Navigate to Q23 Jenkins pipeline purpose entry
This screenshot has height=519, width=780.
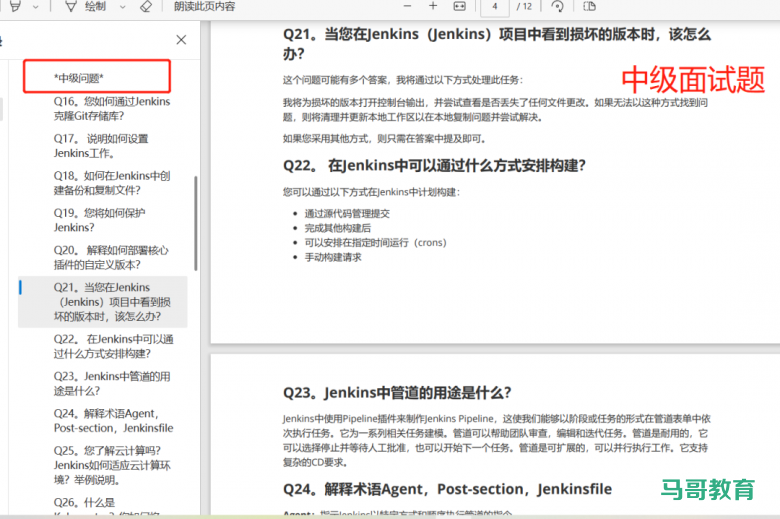coord(112,383)
